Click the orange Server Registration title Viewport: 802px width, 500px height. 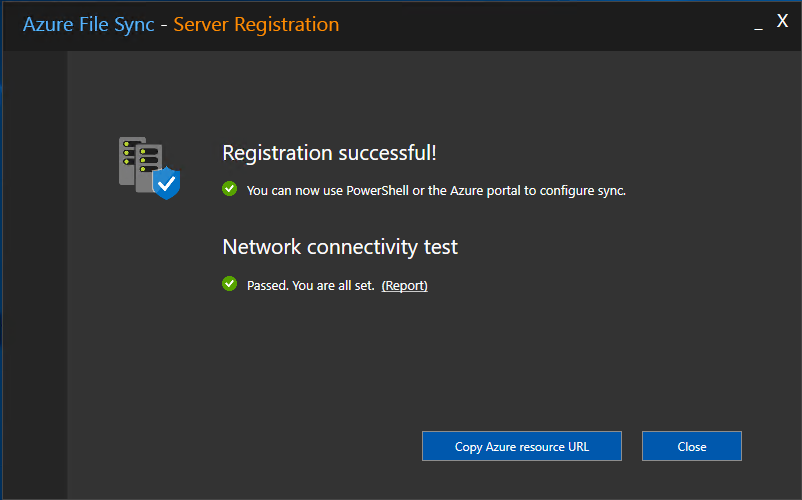click(x=256, y=24)
